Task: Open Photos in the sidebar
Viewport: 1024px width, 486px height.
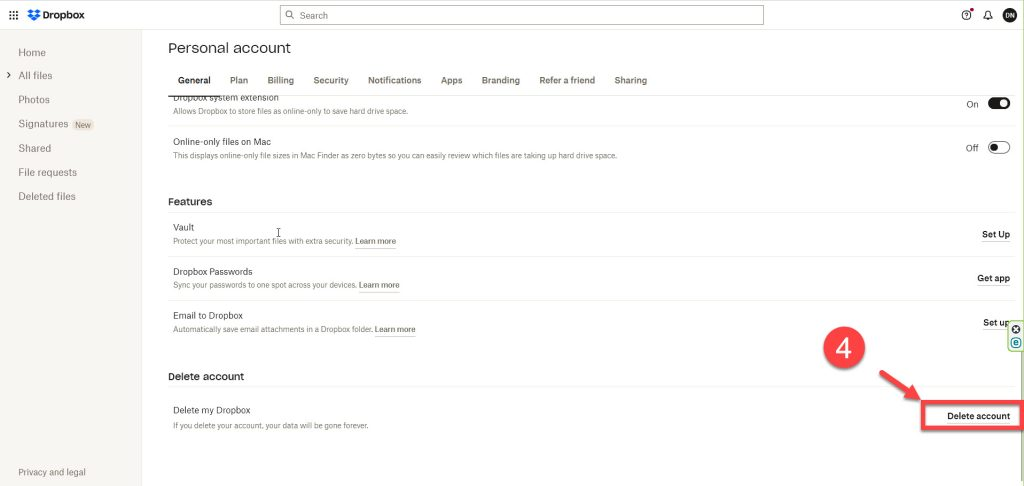Action: (x=34, y=99)
